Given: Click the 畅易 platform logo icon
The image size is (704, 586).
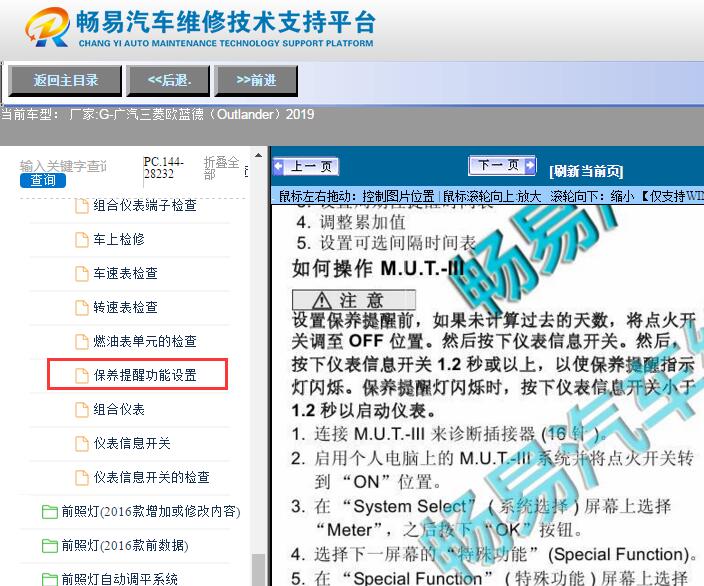Looking at the screenshot, I should pos(47,27).
